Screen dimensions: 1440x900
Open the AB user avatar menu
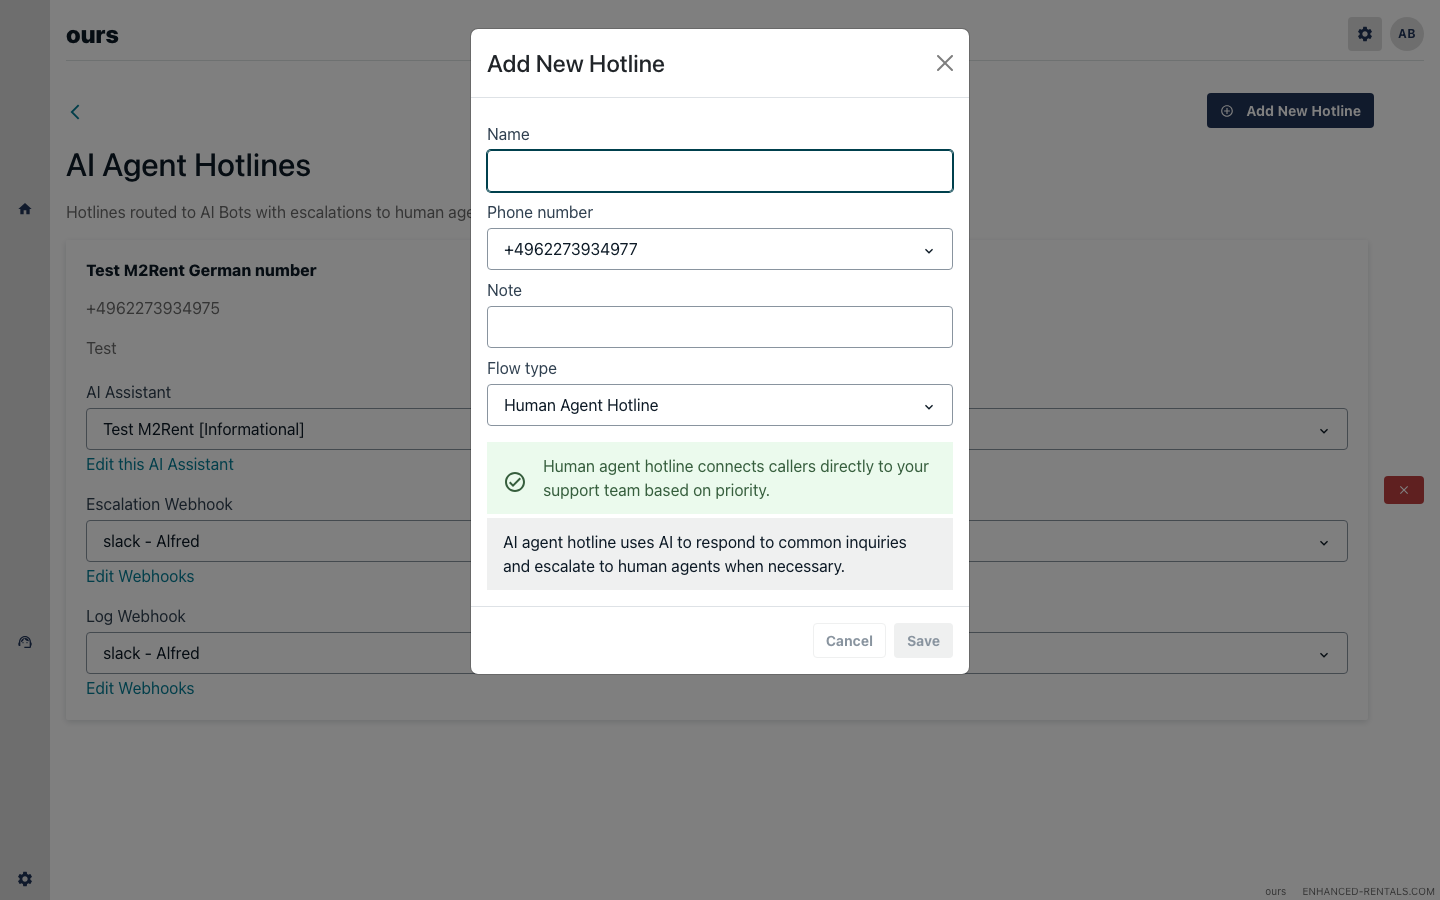[x=1406, y=34]
